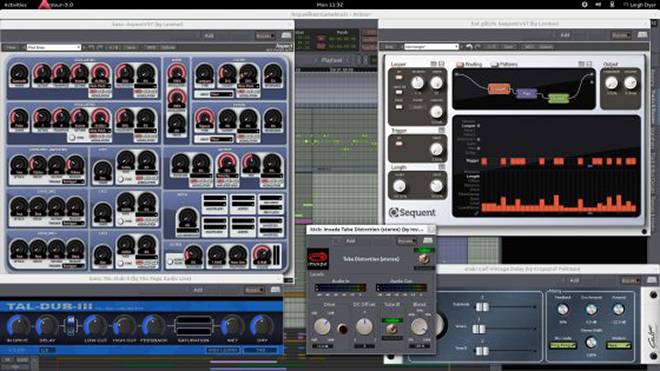Click the left Length section knob in Sequent

pos(399,186)
